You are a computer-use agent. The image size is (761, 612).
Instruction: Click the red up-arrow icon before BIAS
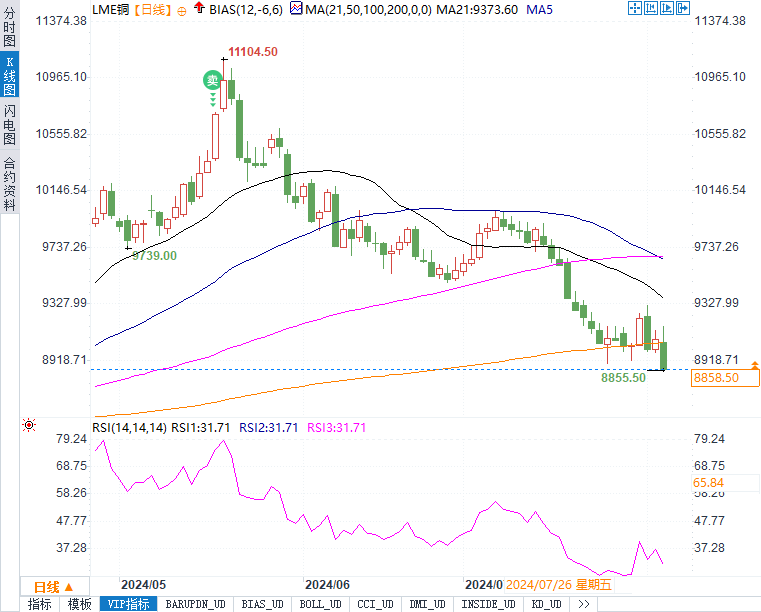(199, 8)
